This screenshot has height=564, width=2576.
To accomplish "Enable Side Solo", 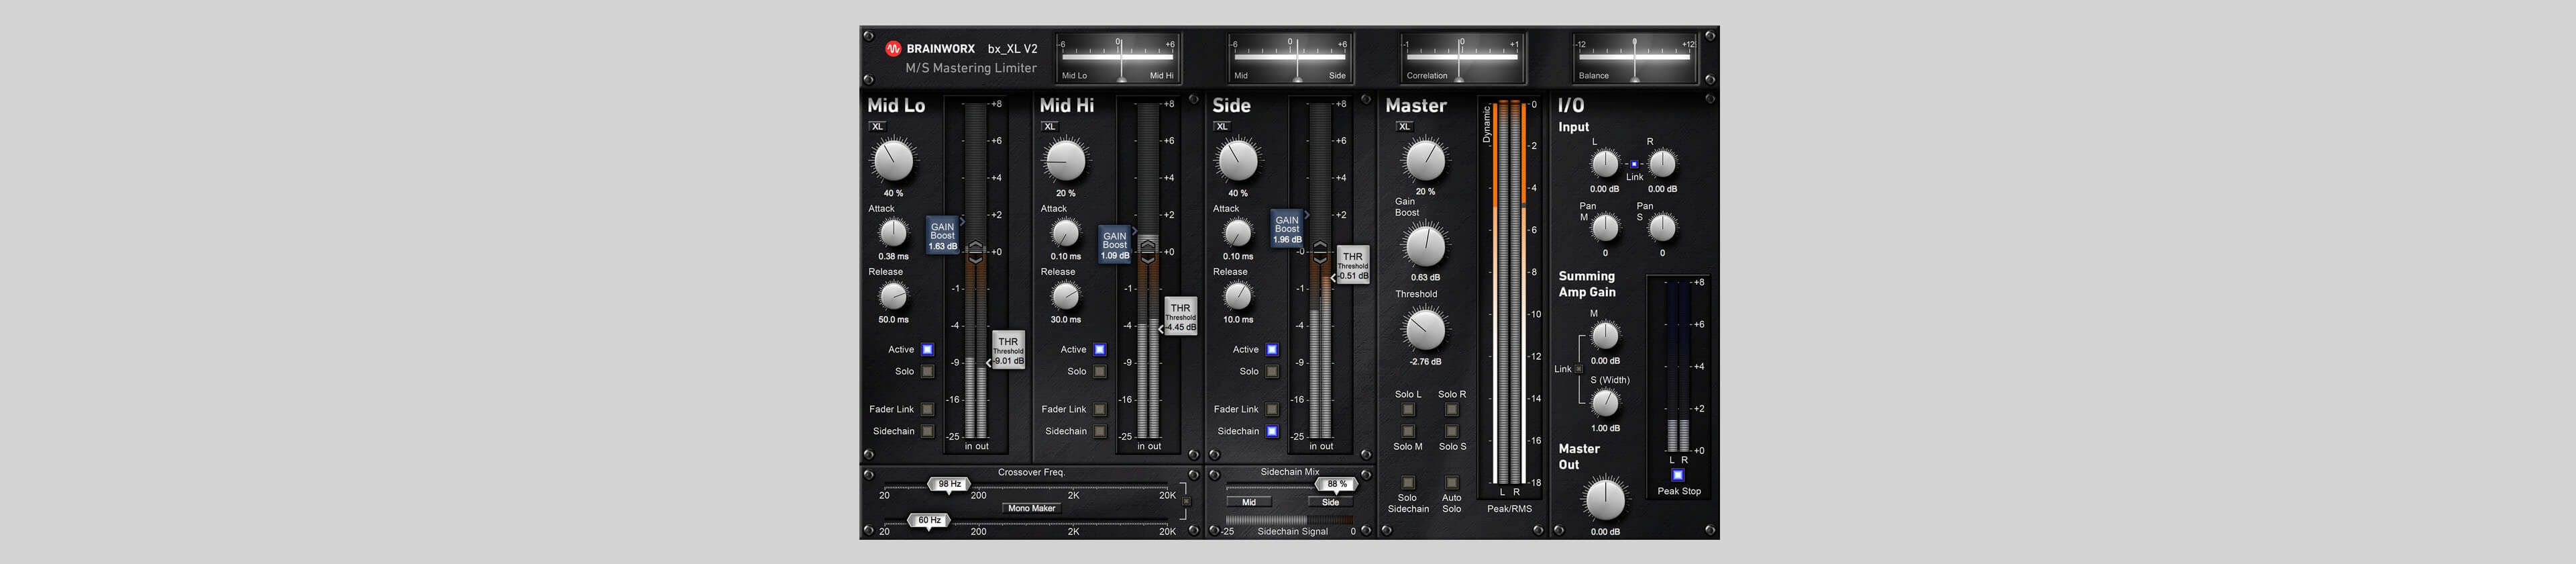I will pos(1272,371).
